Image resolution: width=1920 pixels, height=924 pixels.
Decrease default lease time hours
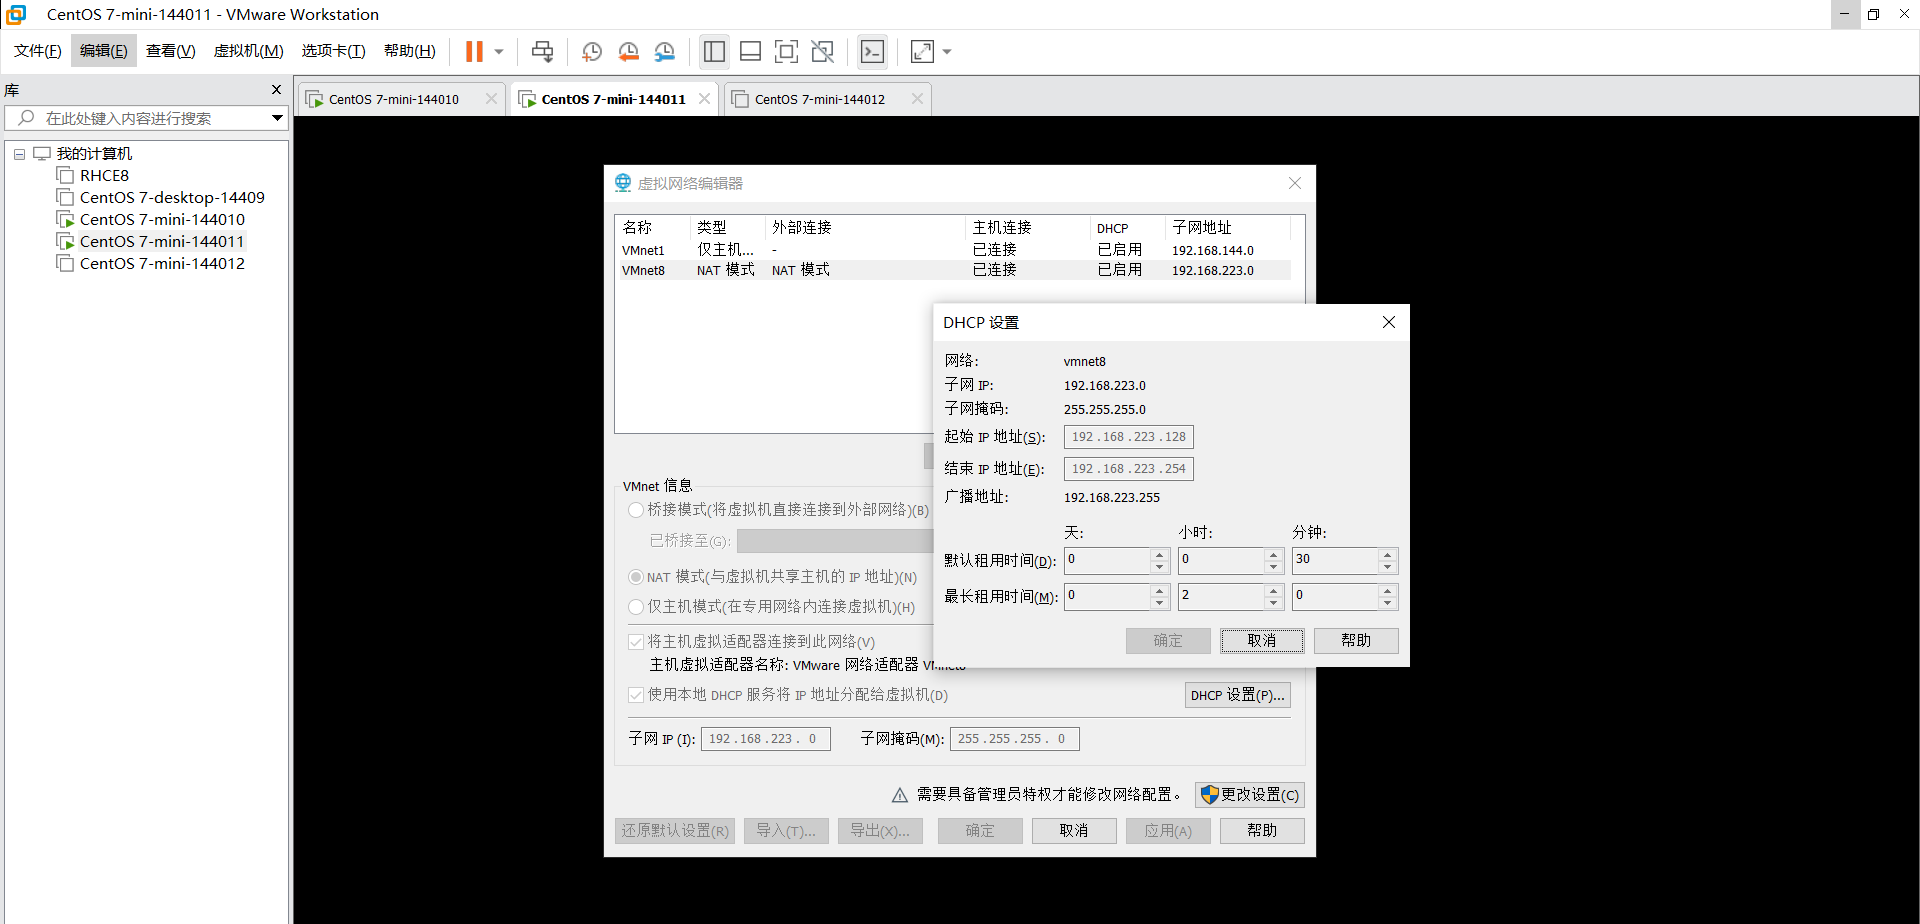[x=1274, y=567]
